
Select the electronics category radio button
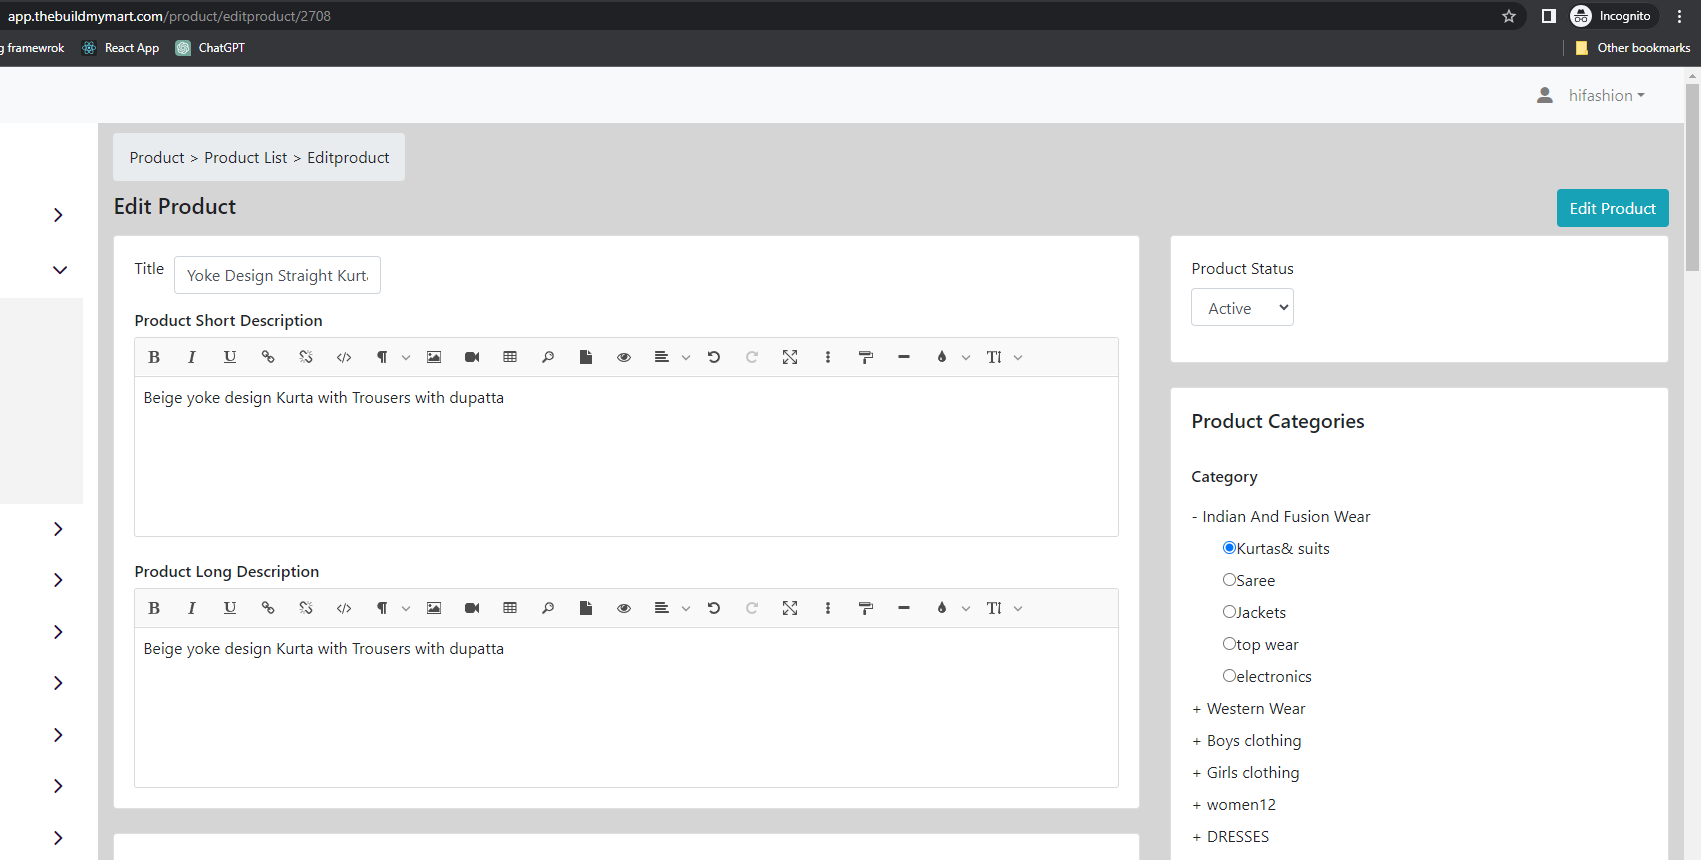point(1229,676)
